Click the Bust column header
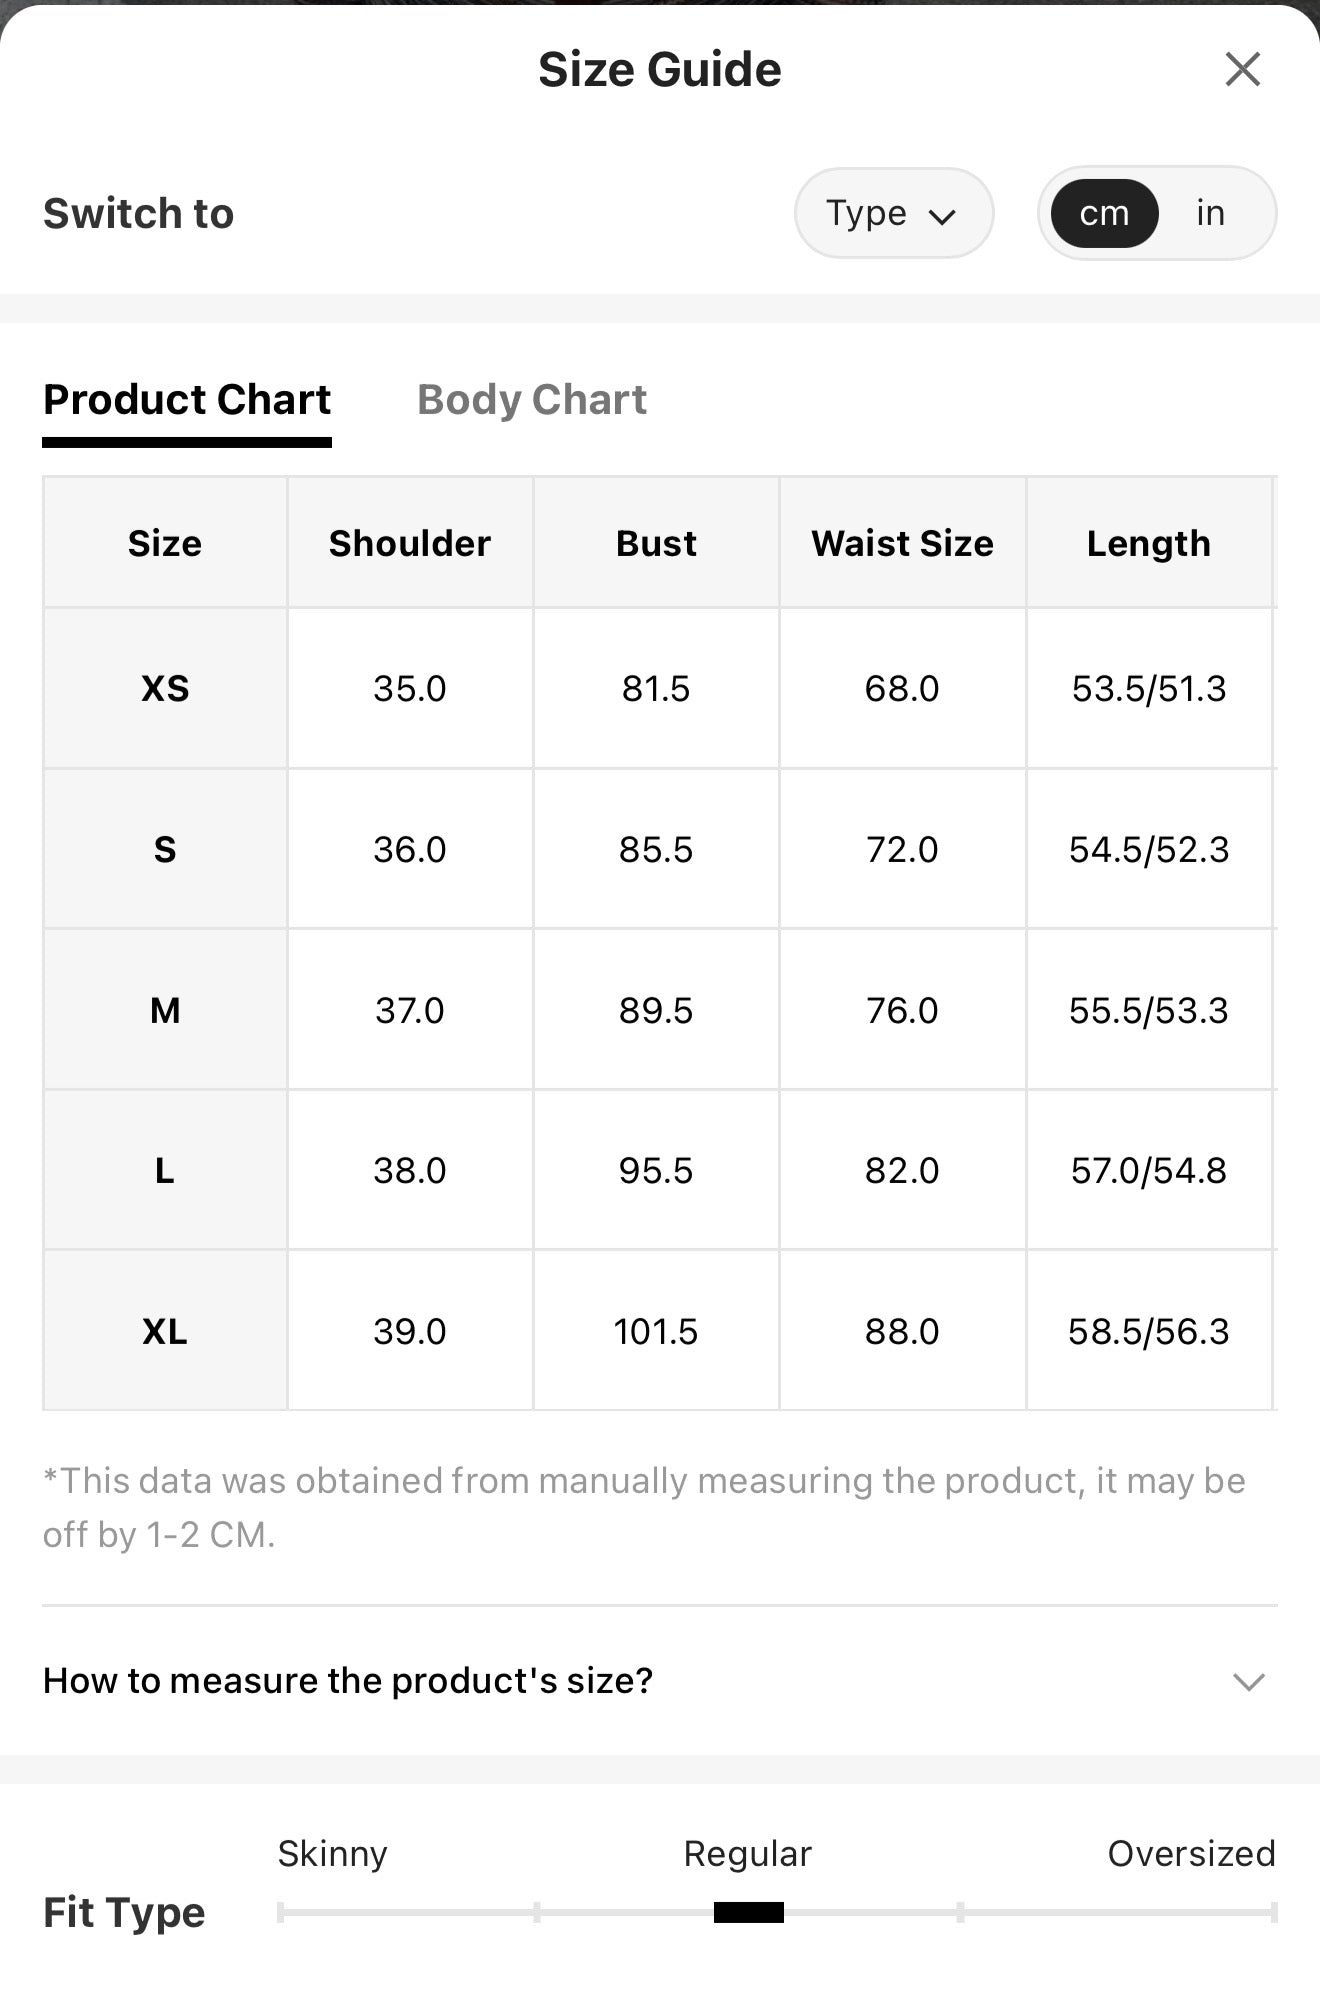The width and height of the screenshot is (1320, 2013). (x=656, y=543)
